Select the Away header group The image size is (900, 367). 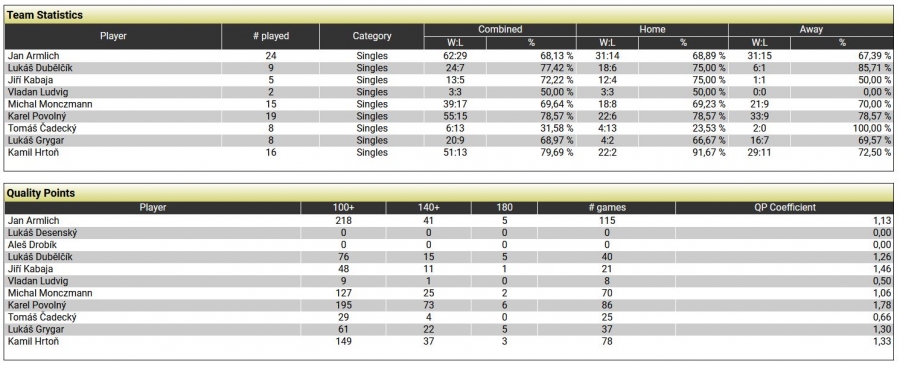pos(811,30)
